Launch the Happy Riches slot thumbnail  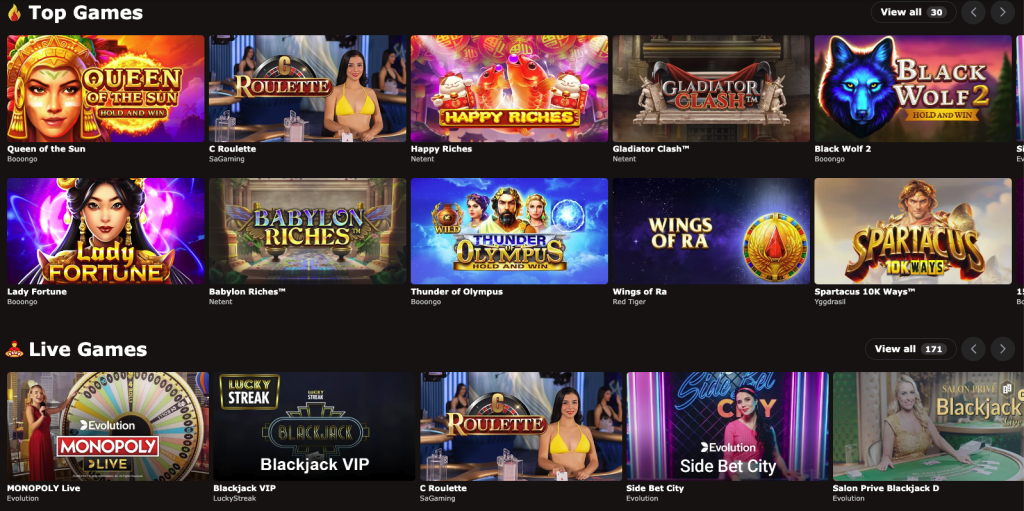point(509,88)
